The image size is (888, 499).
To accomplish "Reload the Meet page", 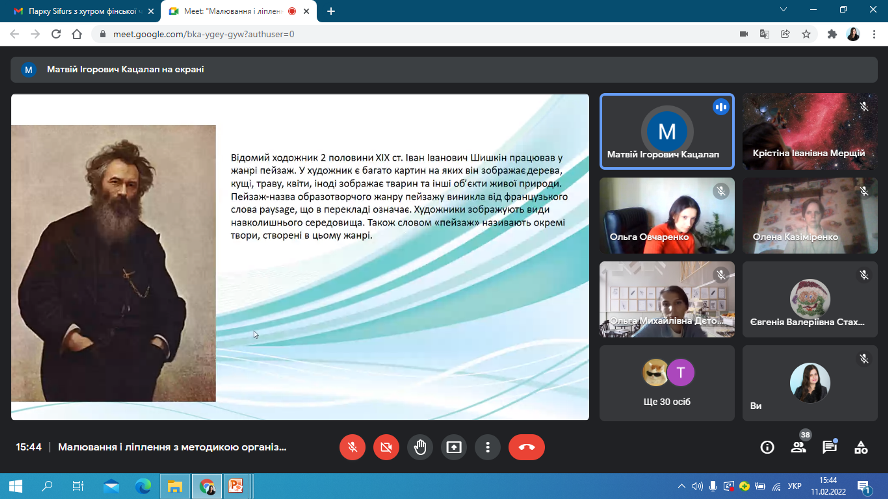I will click(x=56, y=34).
